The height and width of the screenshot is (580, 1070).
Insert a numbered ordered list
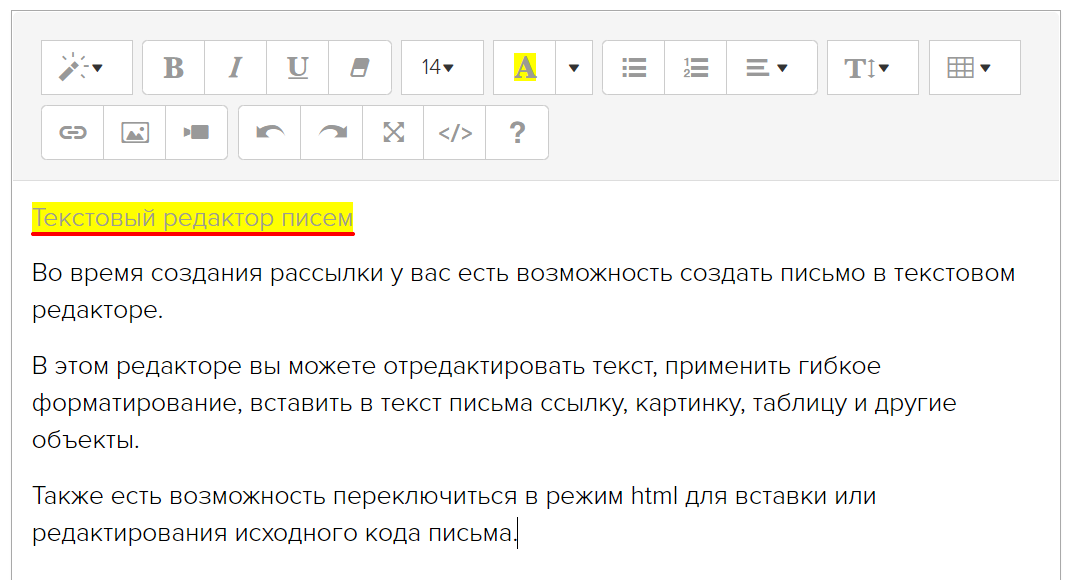click(696, 68)
